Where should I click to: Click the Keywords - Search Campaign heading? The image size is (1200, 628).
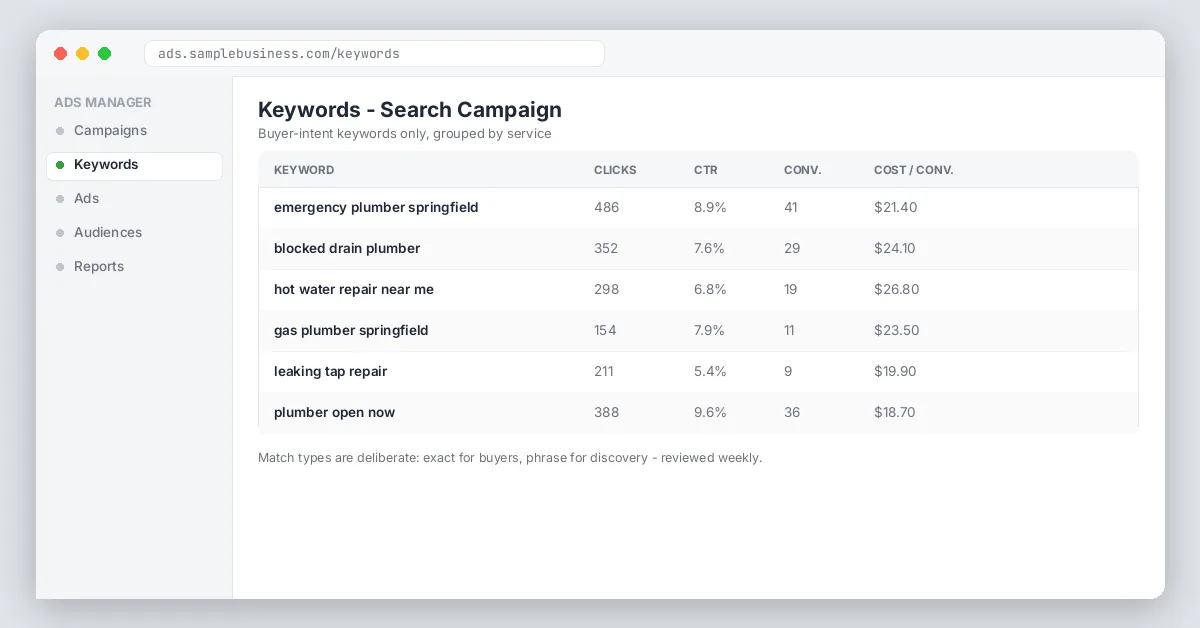point(410,110)
